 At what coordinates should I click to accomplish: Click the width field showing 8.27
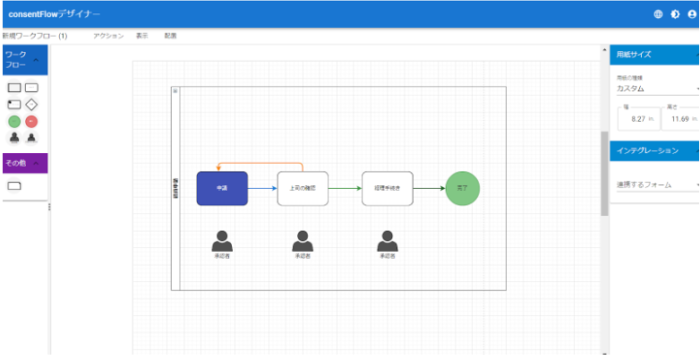point(639,119)
